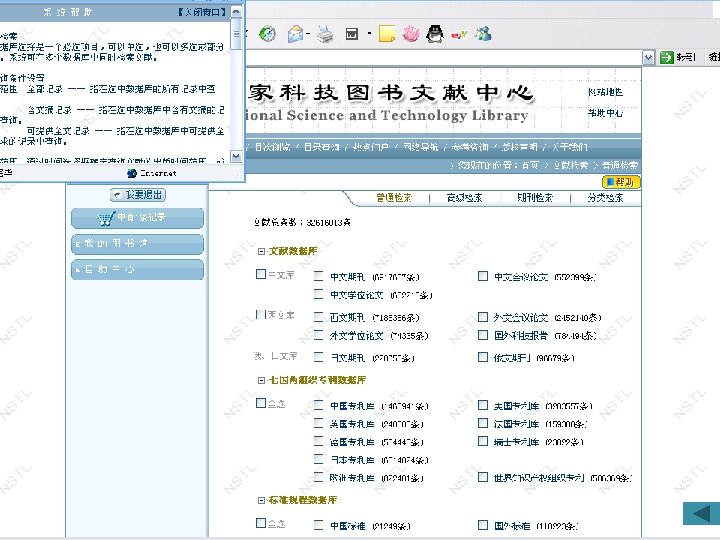720x540 pixels.
Task: Tick the select-all checkbox for the patent databases
Action: click(x=261, y=403)
